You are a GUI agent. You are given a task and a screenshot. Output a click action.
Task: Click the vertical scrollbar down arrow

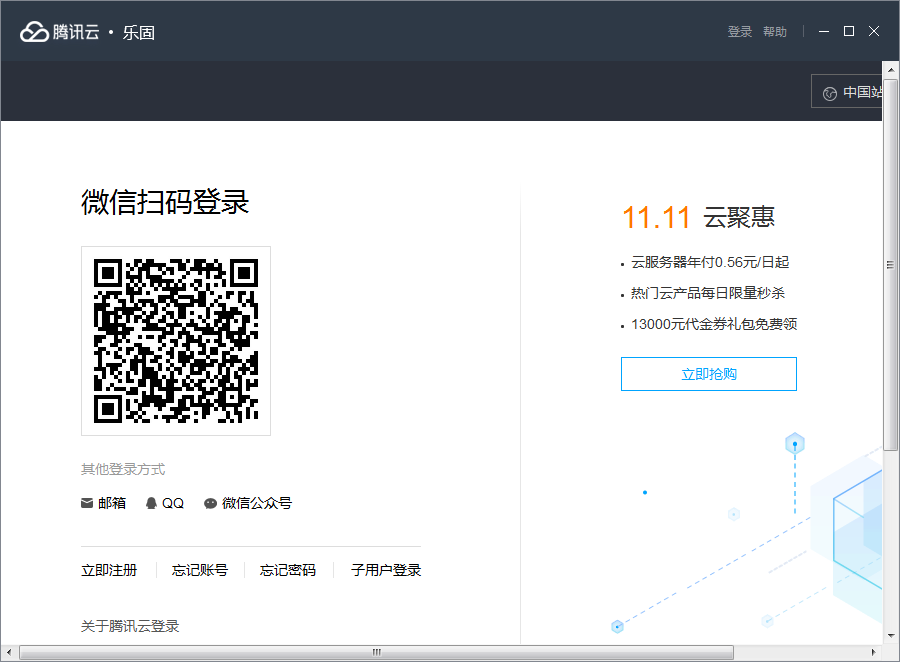pos(891,636)
